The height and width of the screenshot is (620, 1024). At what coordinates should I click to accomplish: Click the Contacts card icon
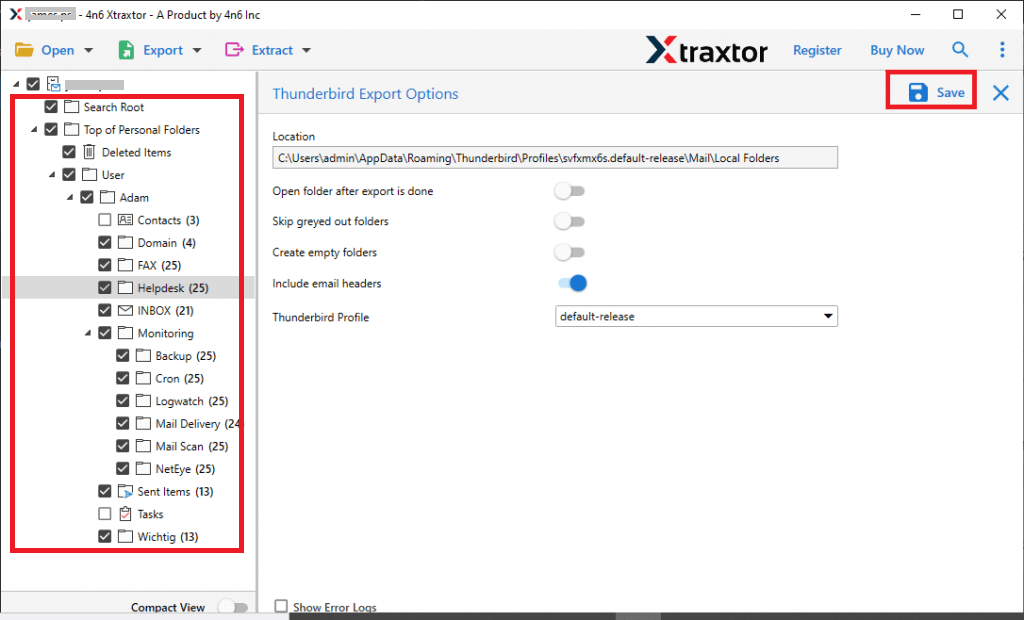tap(125, 220)
